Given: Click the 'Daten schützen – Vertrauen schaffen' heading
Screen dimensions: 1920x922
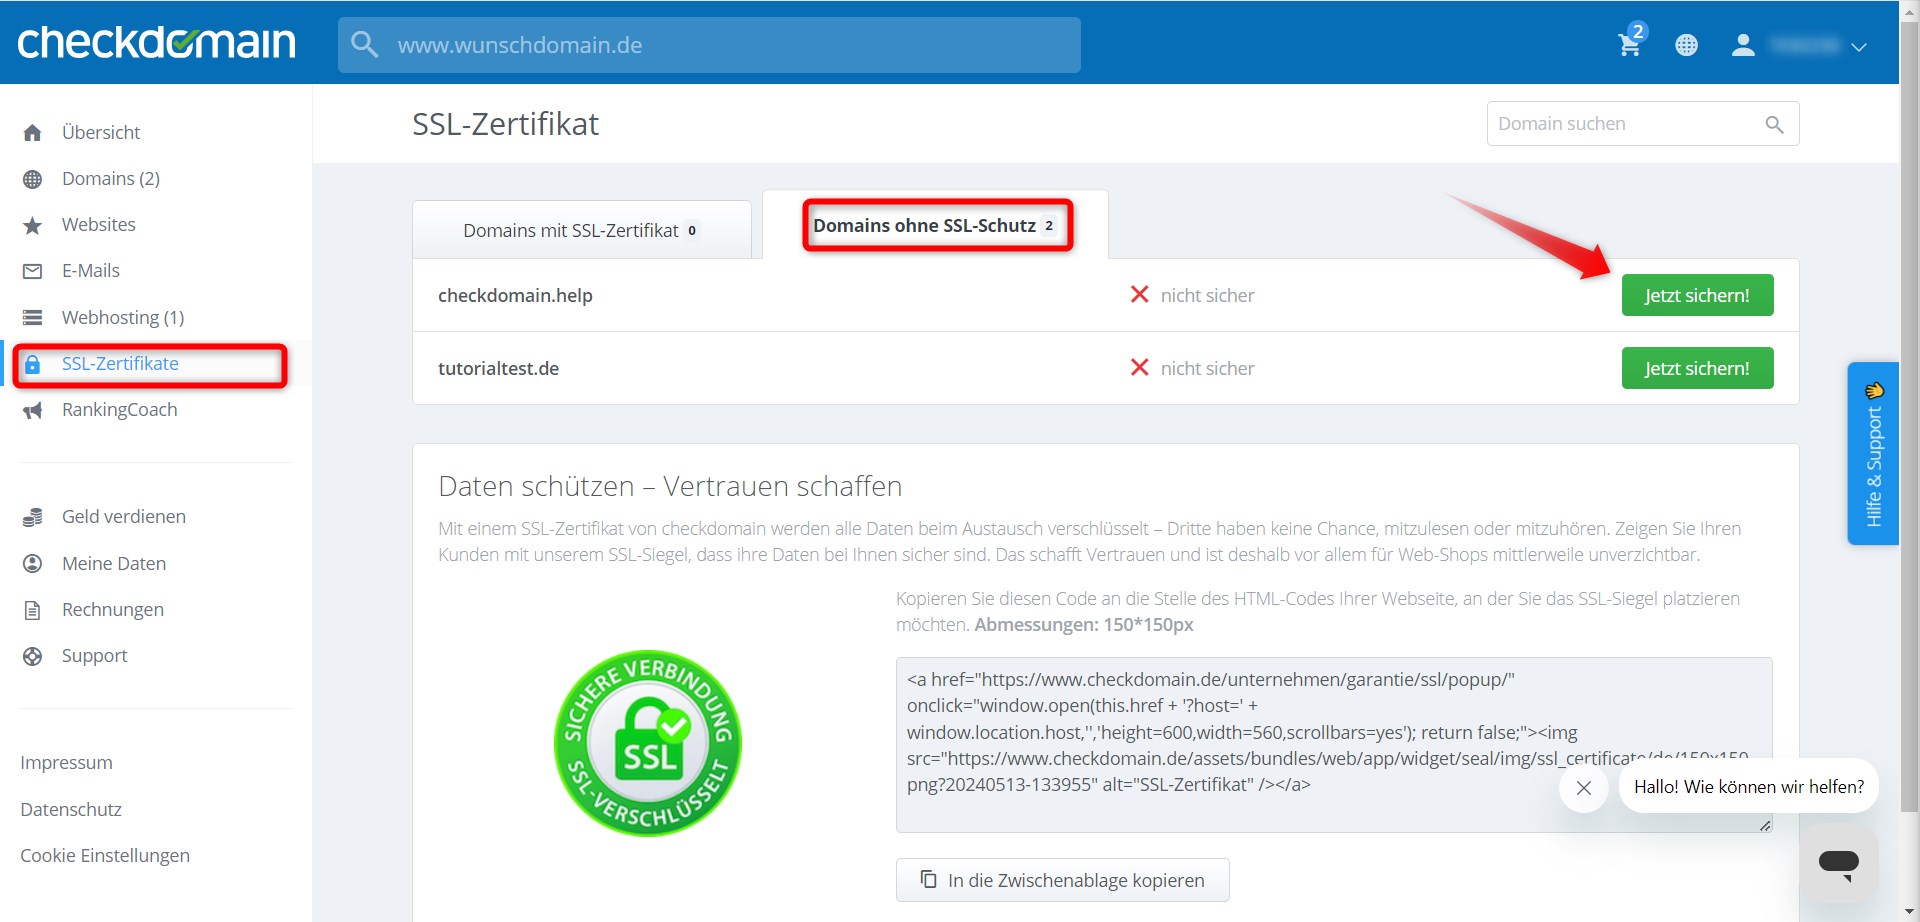Looking at the screenshot, I should 670,486.
